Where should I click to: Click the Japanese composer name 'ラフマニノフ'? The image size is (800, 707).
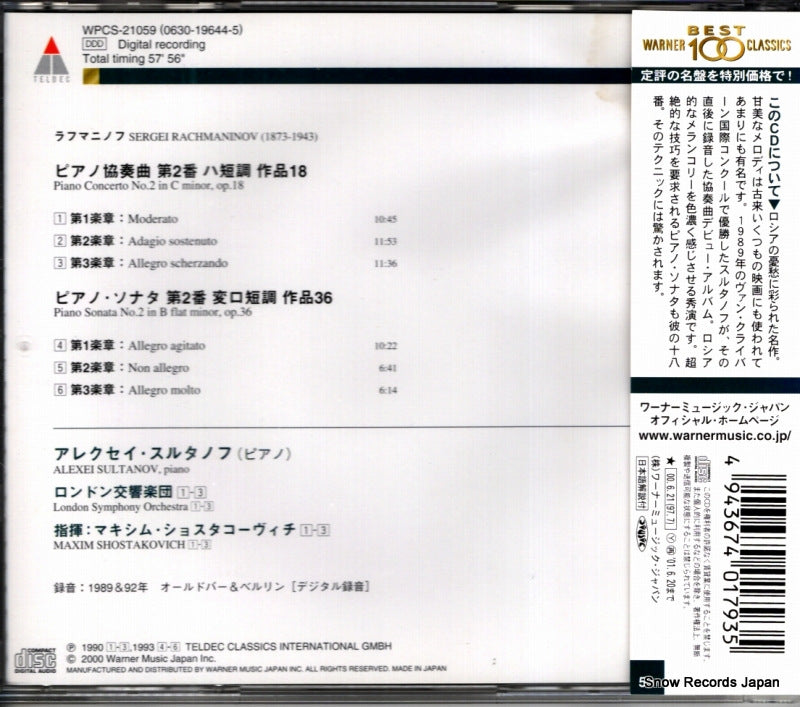90,137
